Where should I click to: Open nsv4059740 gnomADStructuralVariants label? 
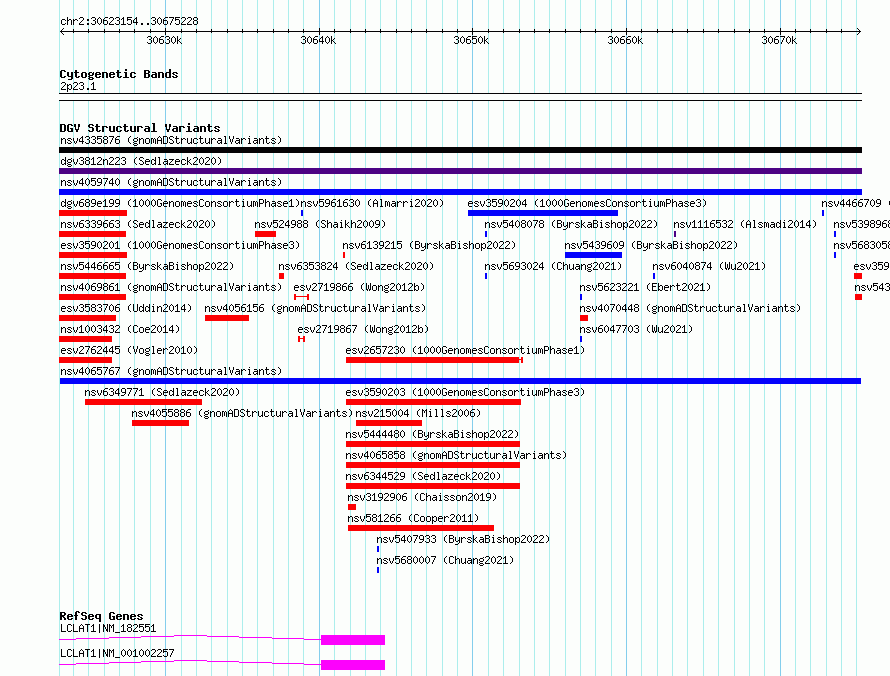(x=171, y=182)
